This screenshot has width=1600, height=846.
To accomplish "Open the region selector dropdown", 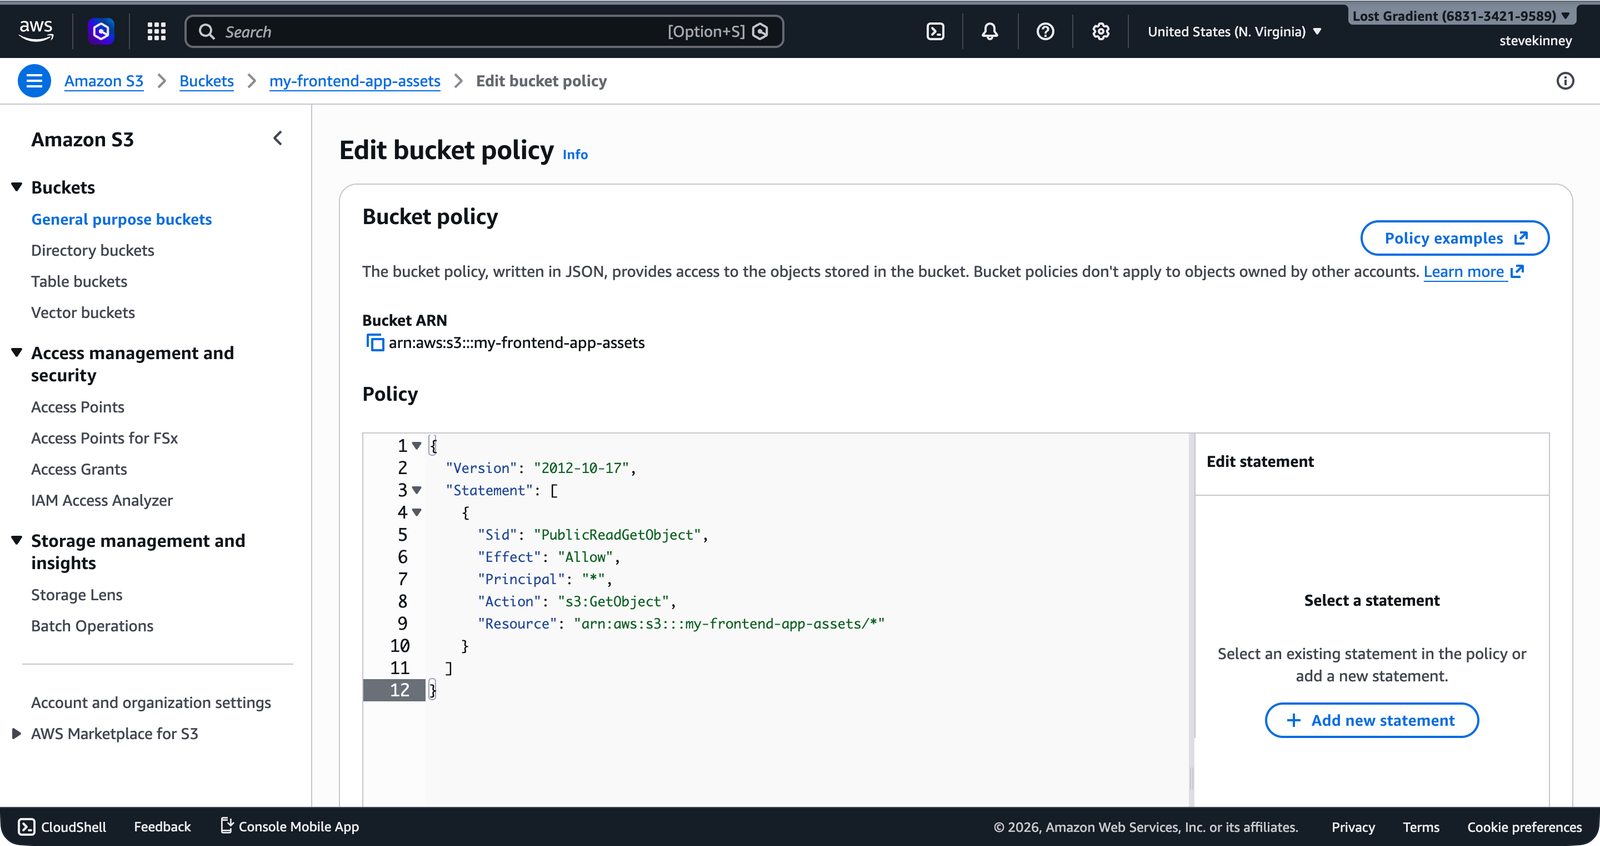I will click(1235, 31).
